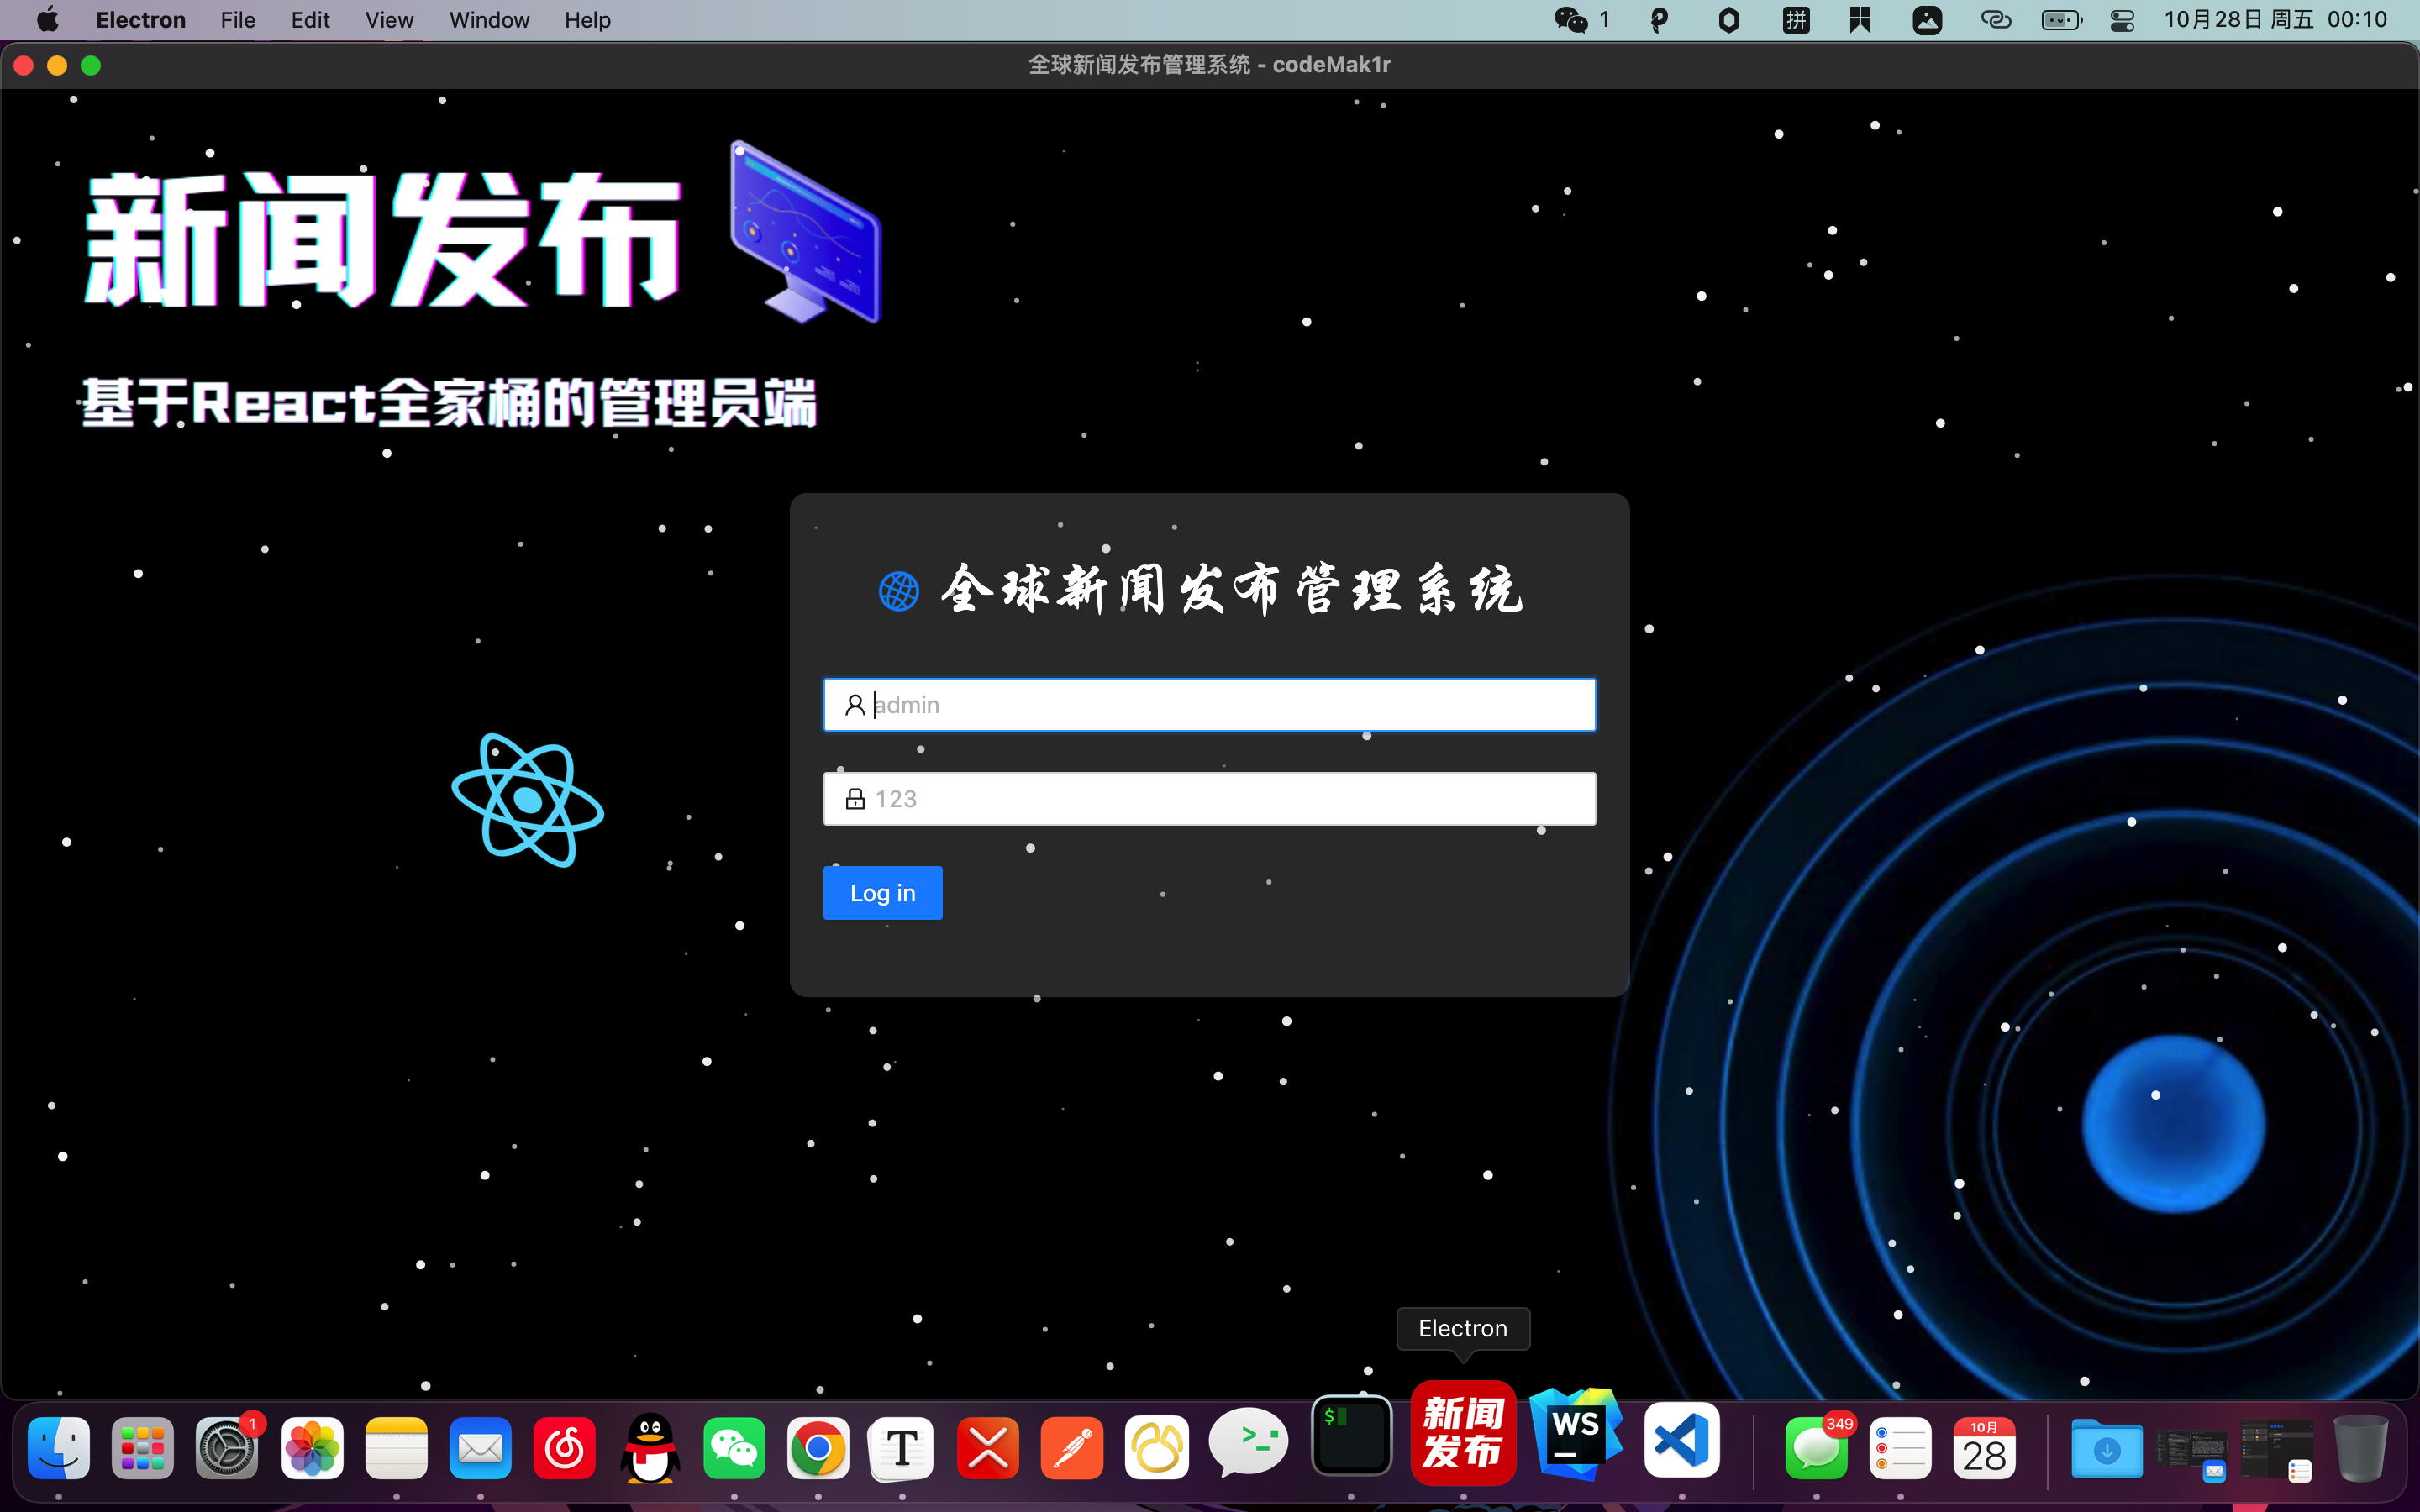Viewport: 2420px width, 1512px height.
Task: Open the Downloads folder in dock
Action: [x=2106, y=1448]
